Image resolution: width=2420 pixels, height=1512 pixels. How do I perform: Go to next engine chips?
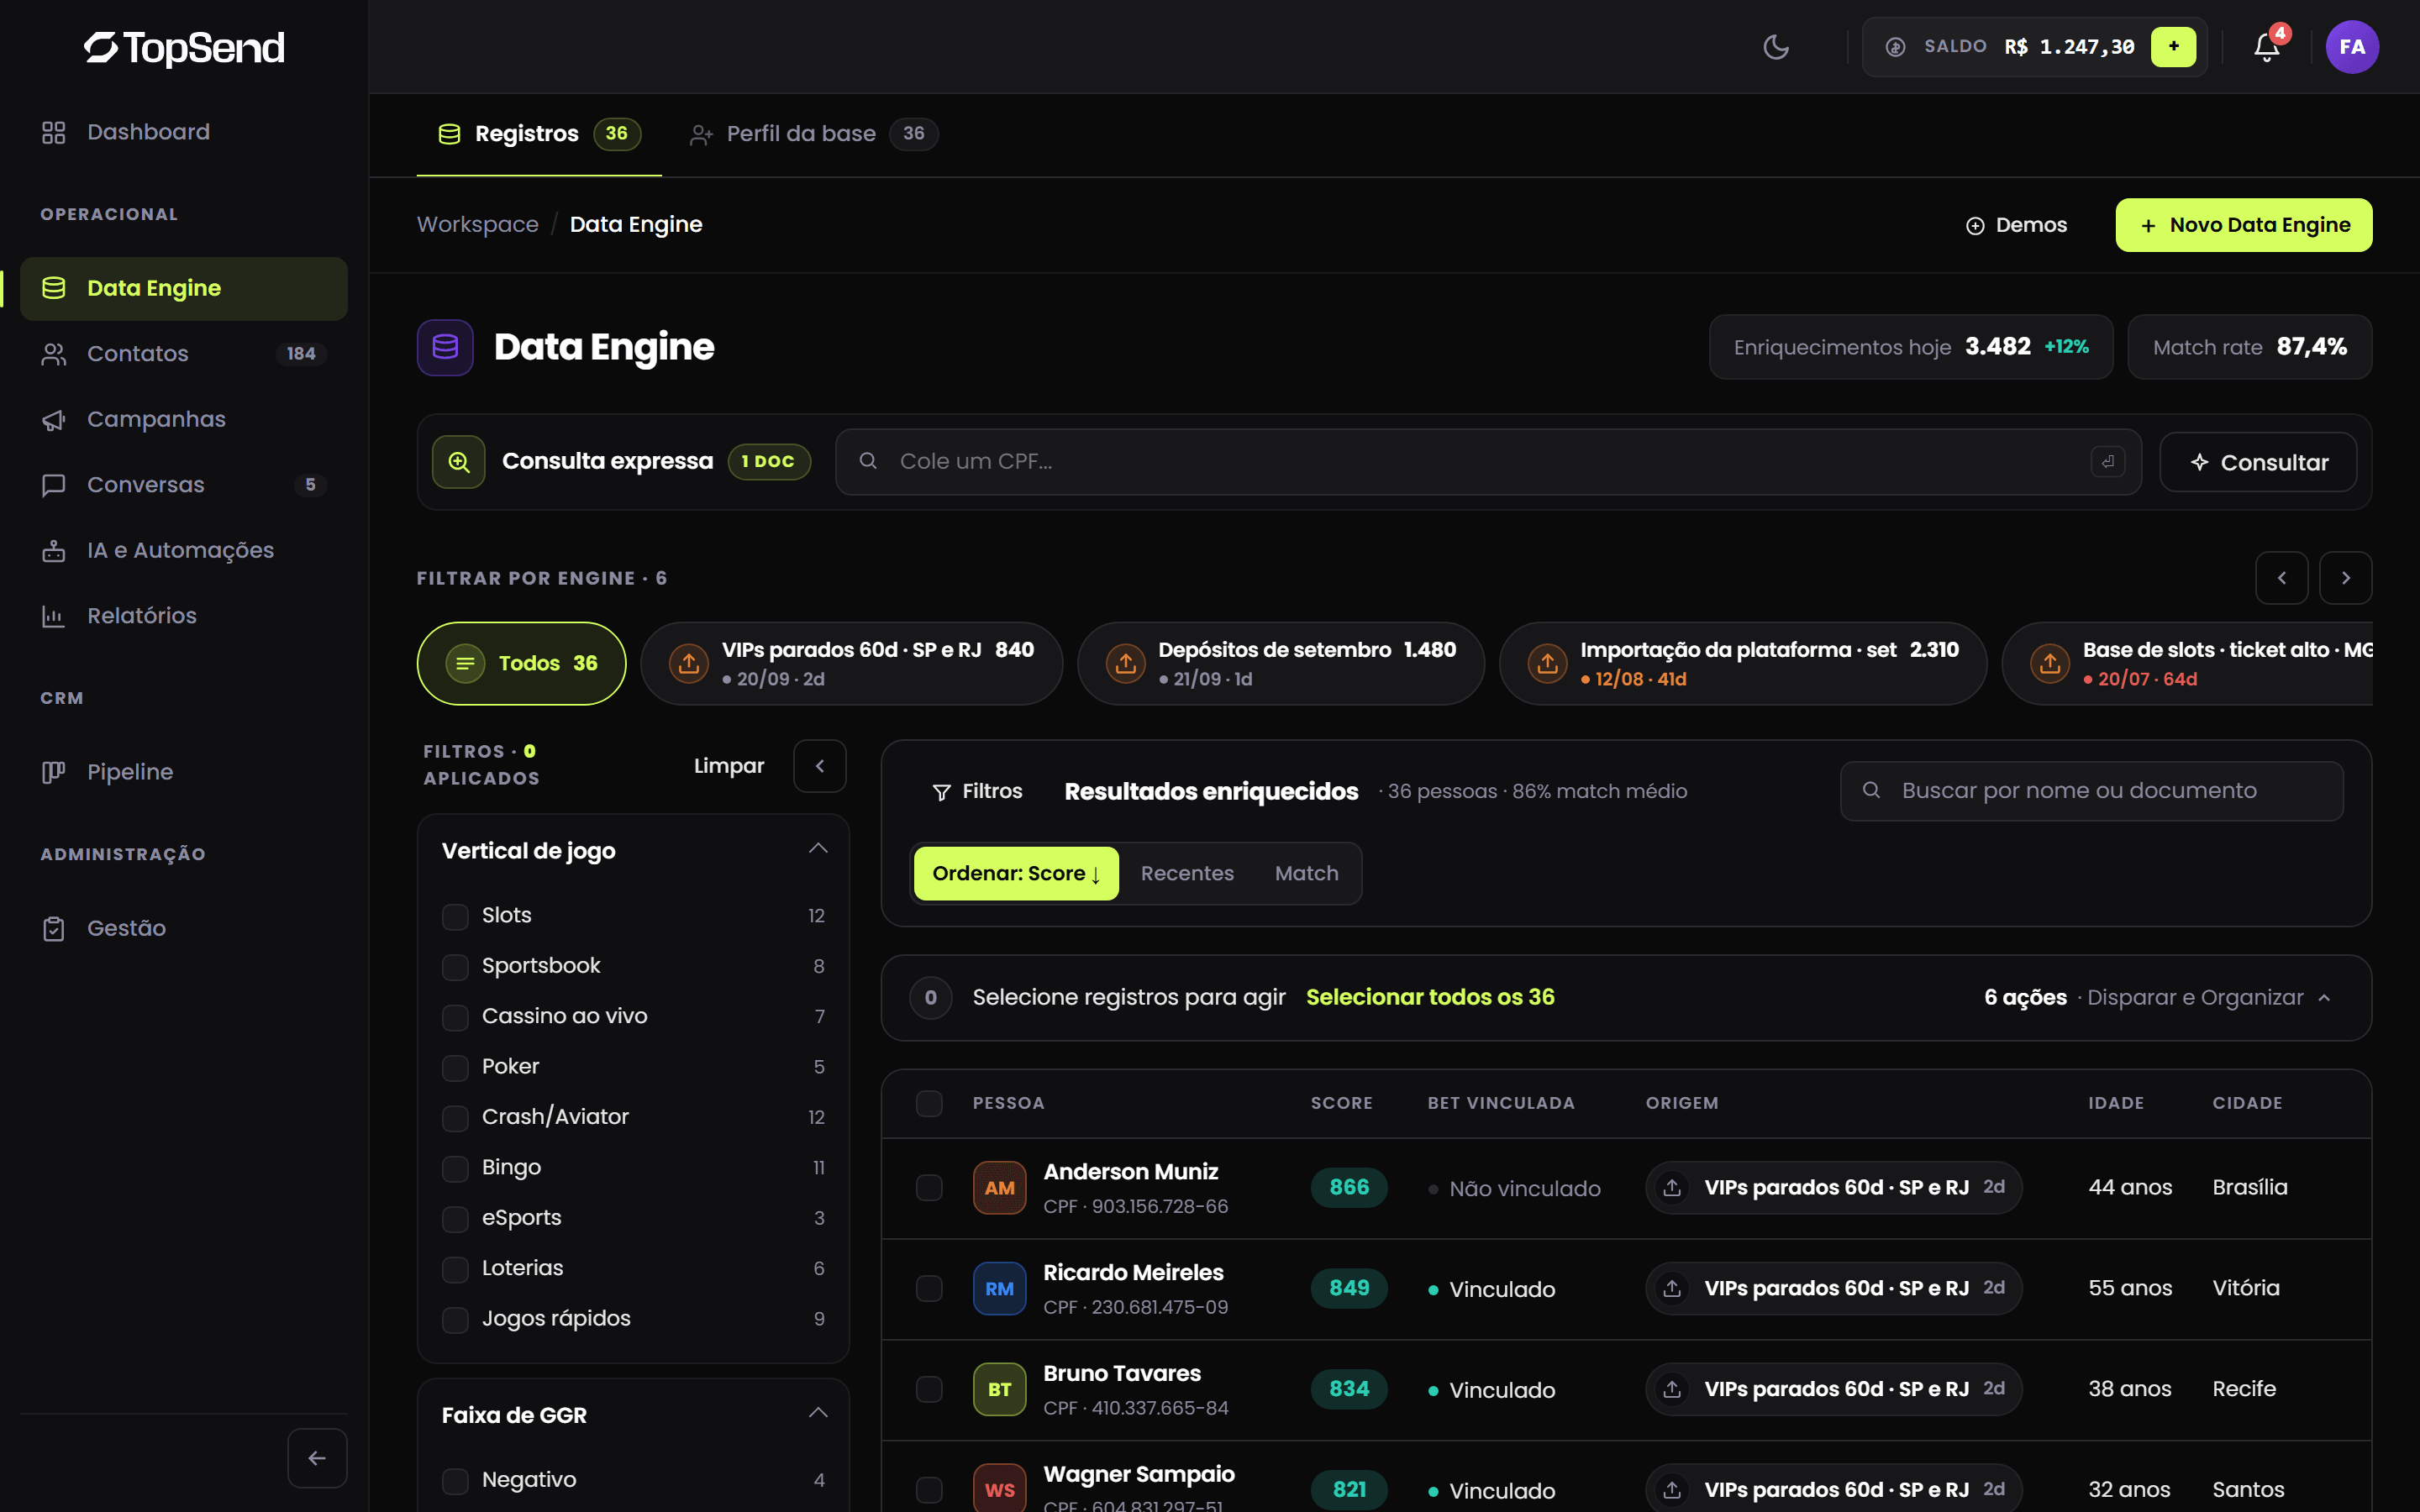[x=2345, y=578]
